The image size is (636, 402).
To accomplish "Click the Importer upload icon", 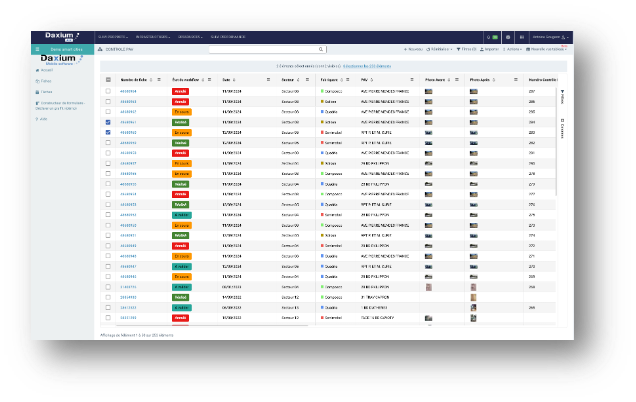I will pyautogui.click(x=482, y=48).
